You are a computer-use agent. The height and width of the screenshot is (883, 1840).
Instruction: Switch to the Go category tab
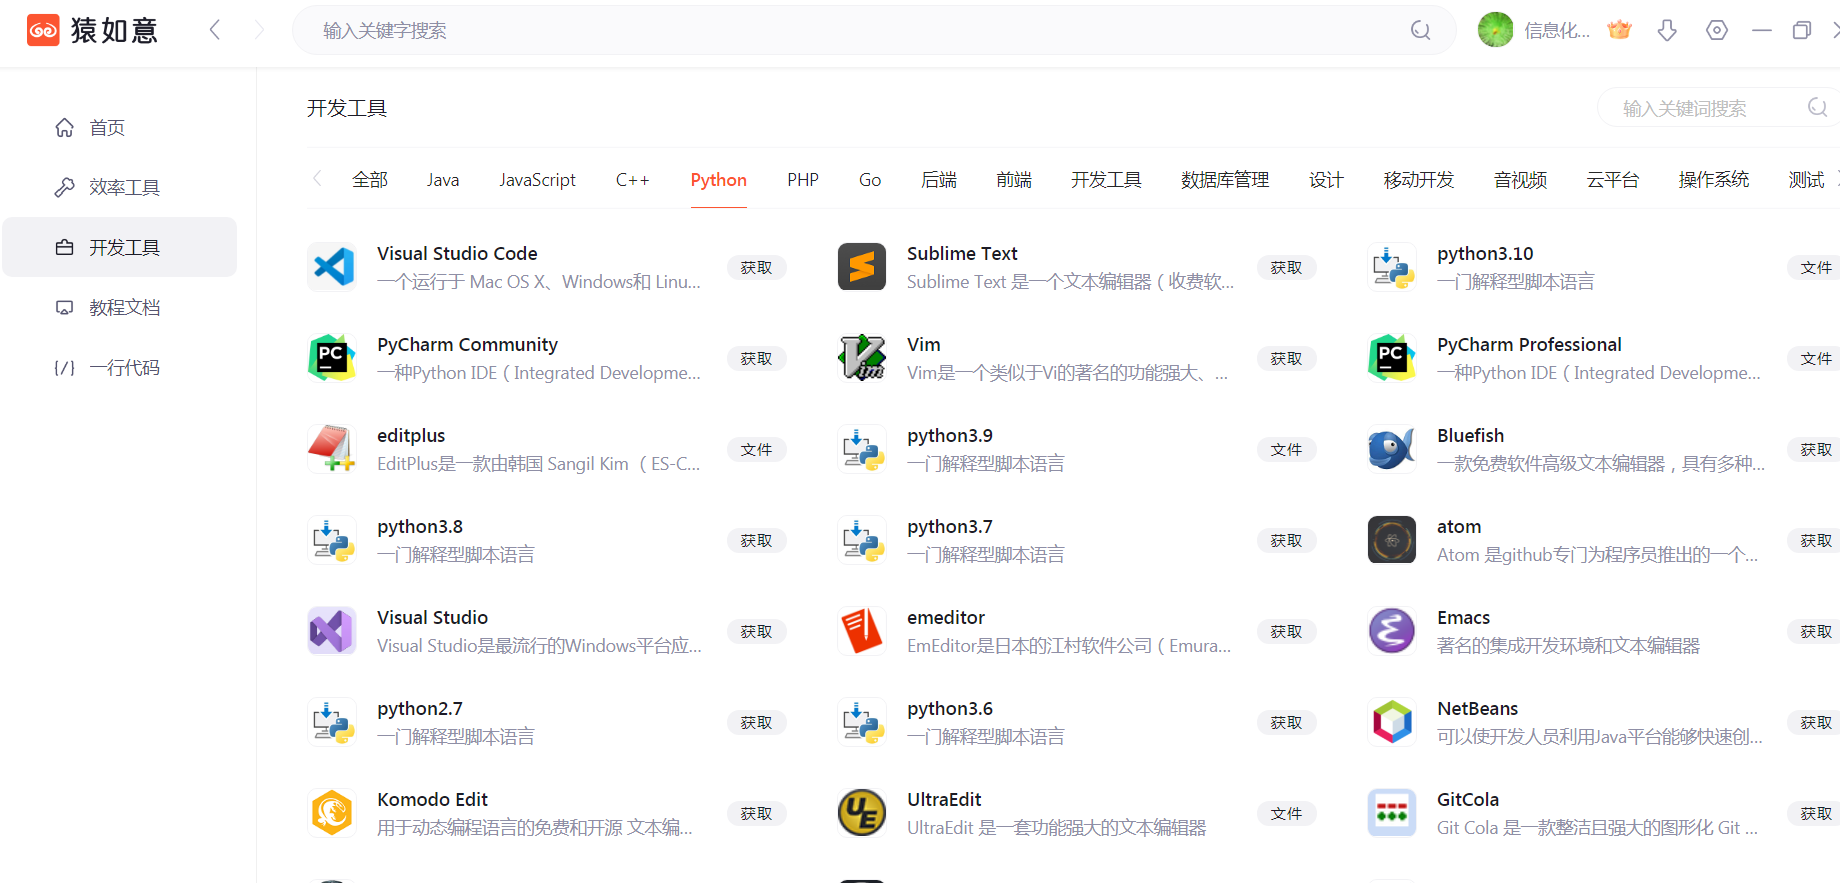[870, 180]
